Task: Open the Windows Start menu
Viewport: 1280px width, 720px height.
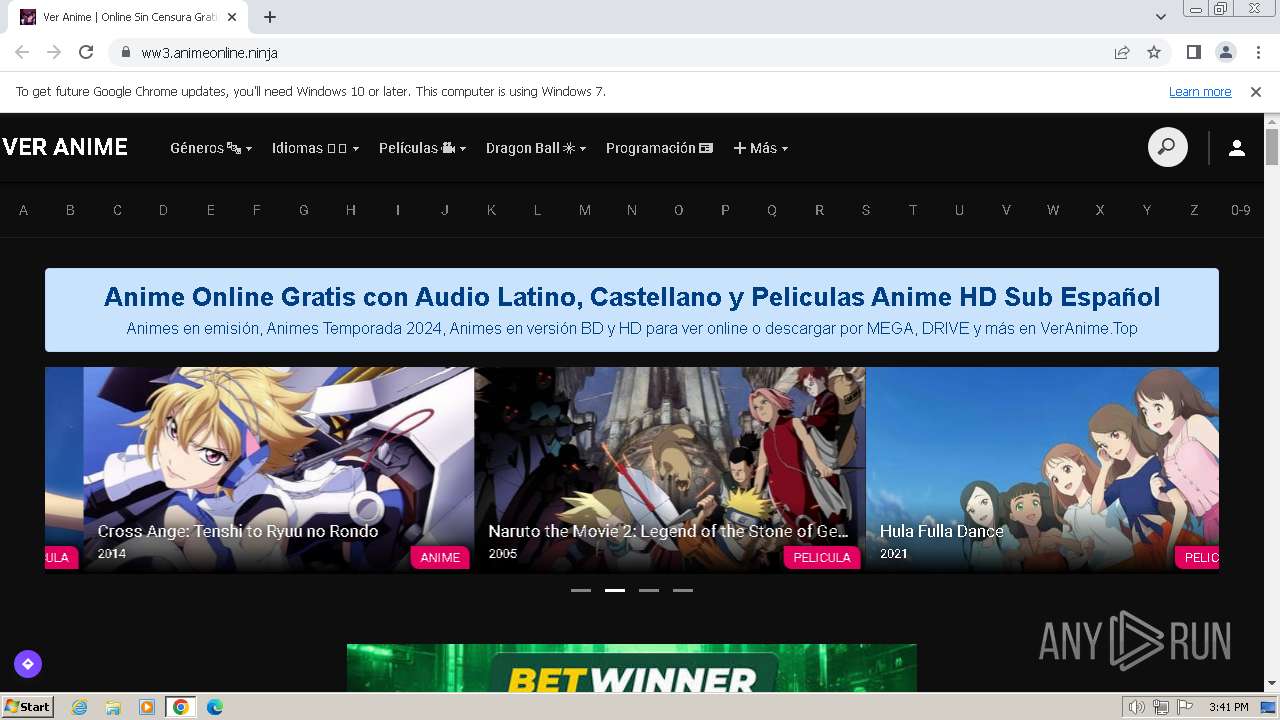Action: 27,707
